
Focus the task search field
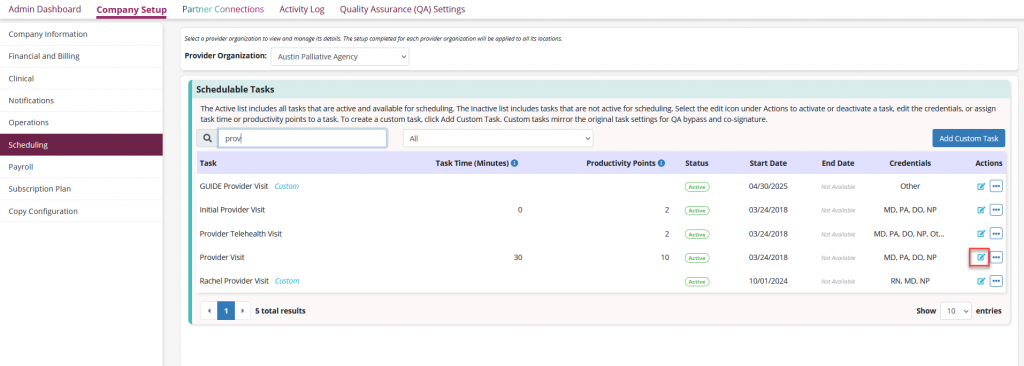pyautogui.click(x=302, y=139)
